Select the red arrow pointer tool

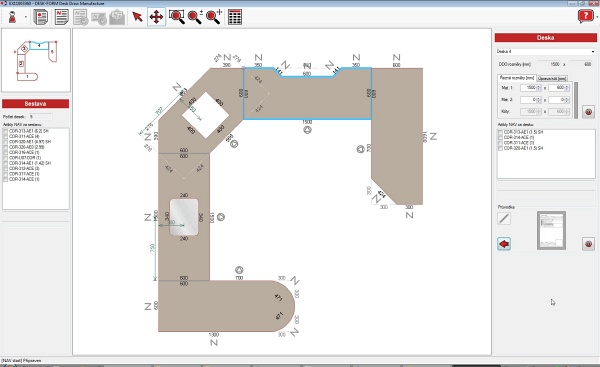[137, 17]
